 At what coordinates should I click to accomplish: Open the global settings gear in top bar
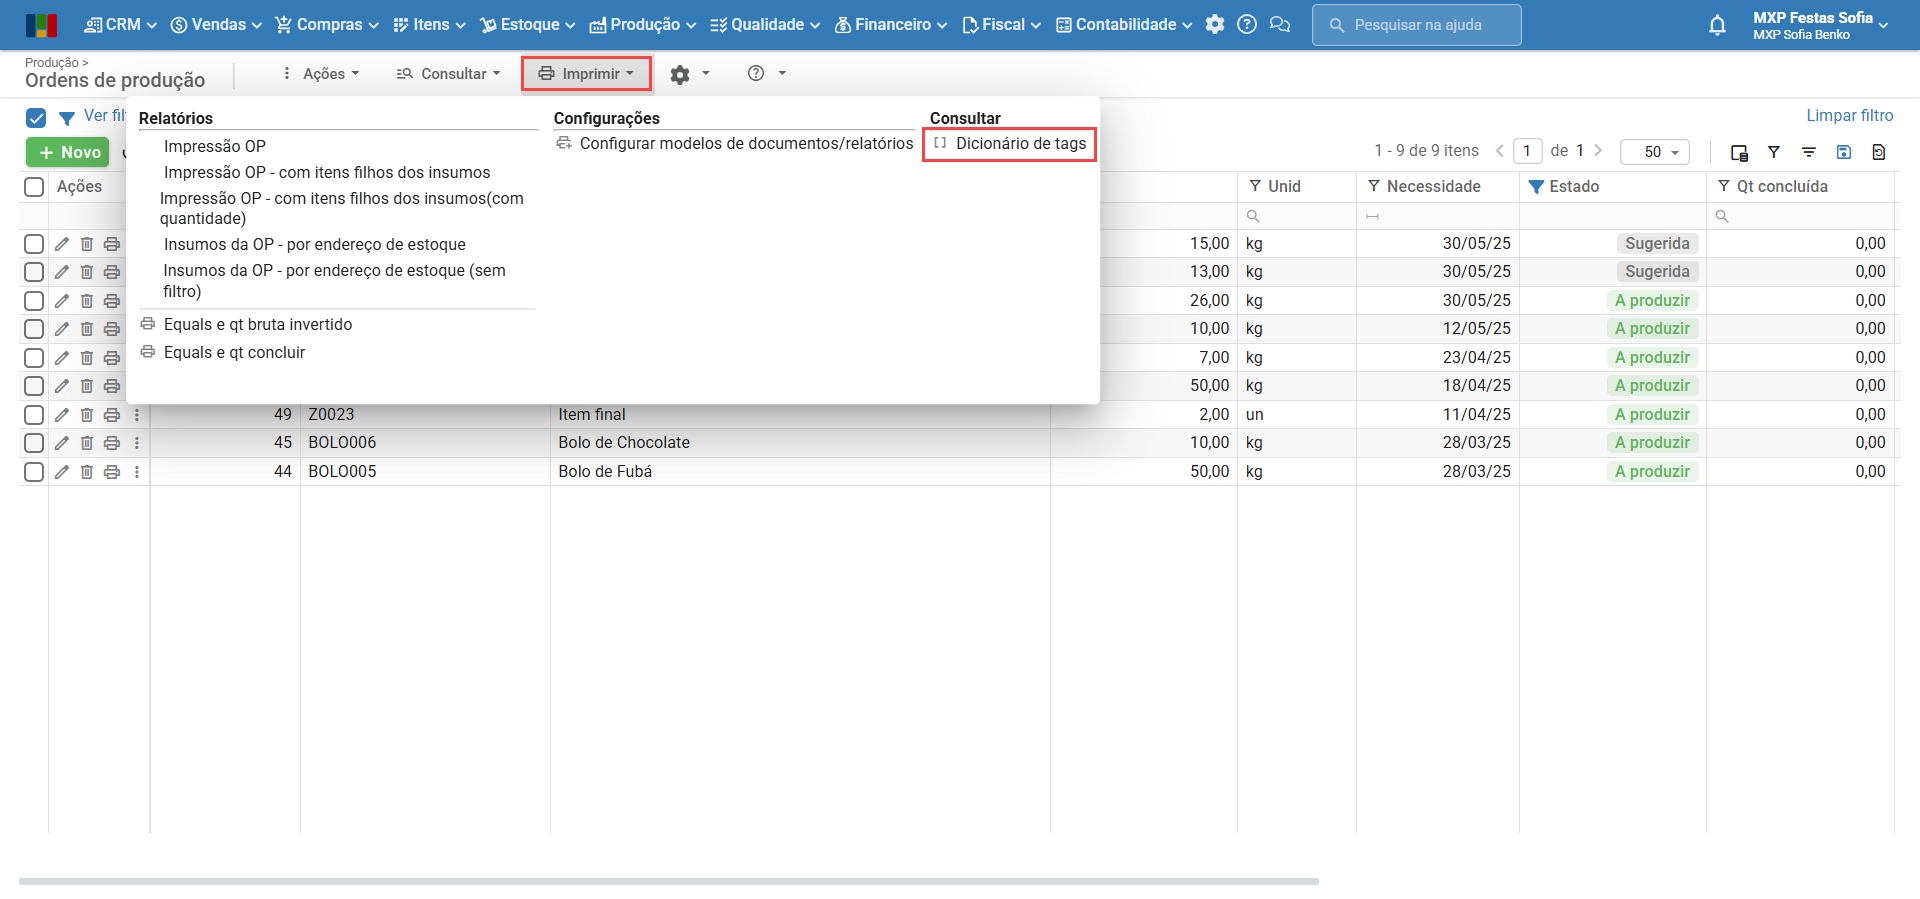pyautogui.click(x=1215, y=25)
